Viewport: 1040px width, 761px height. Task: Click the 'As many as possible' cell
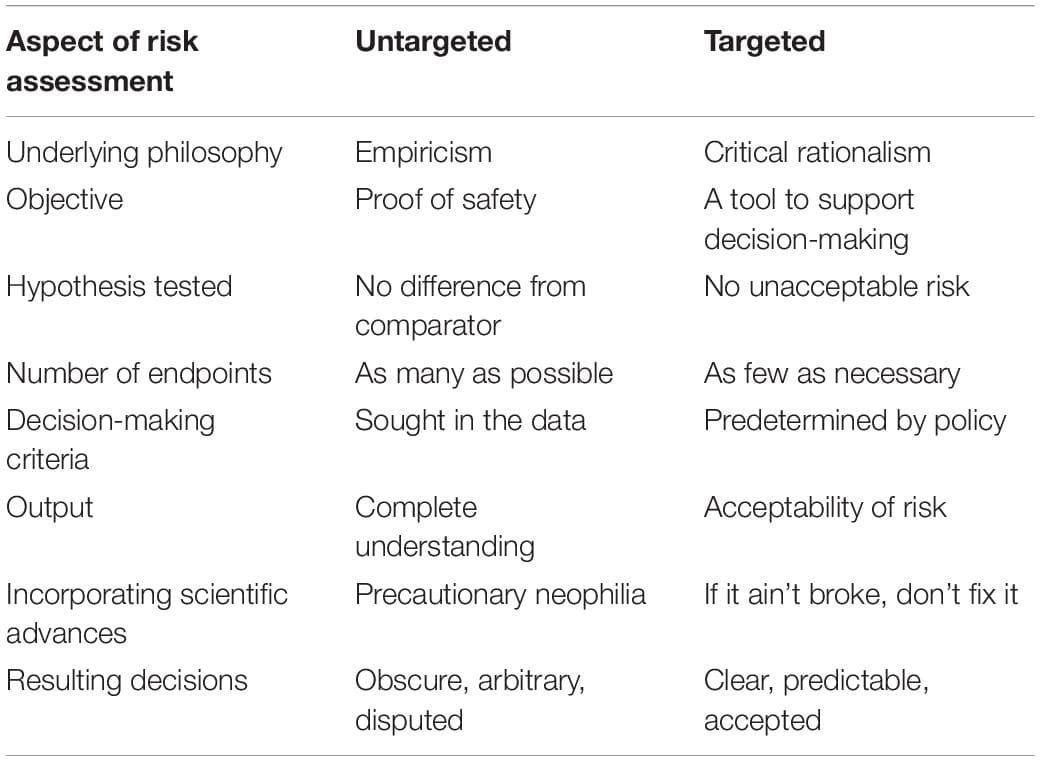point(484,373)
